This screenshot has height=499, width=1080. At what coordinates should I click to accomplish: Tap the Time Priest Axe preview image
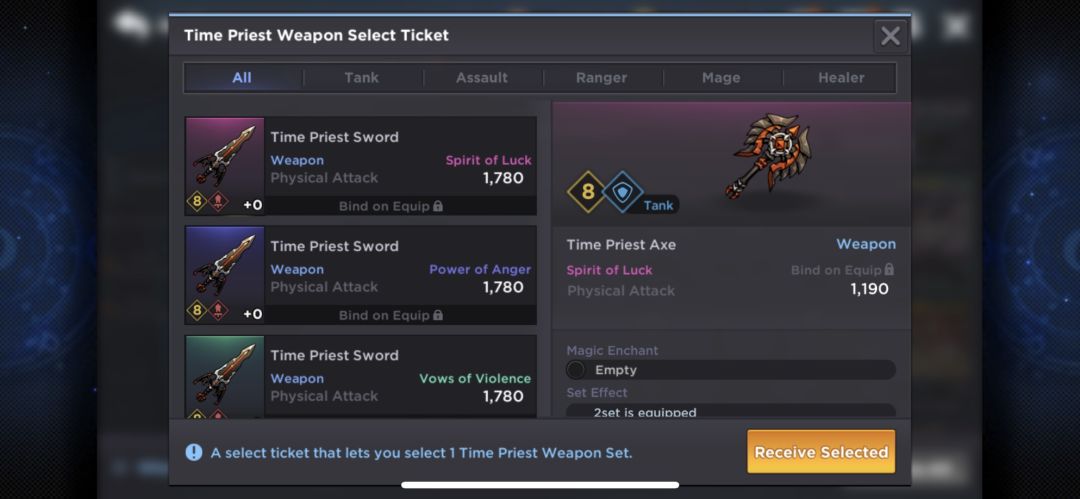tap(770, 156)
